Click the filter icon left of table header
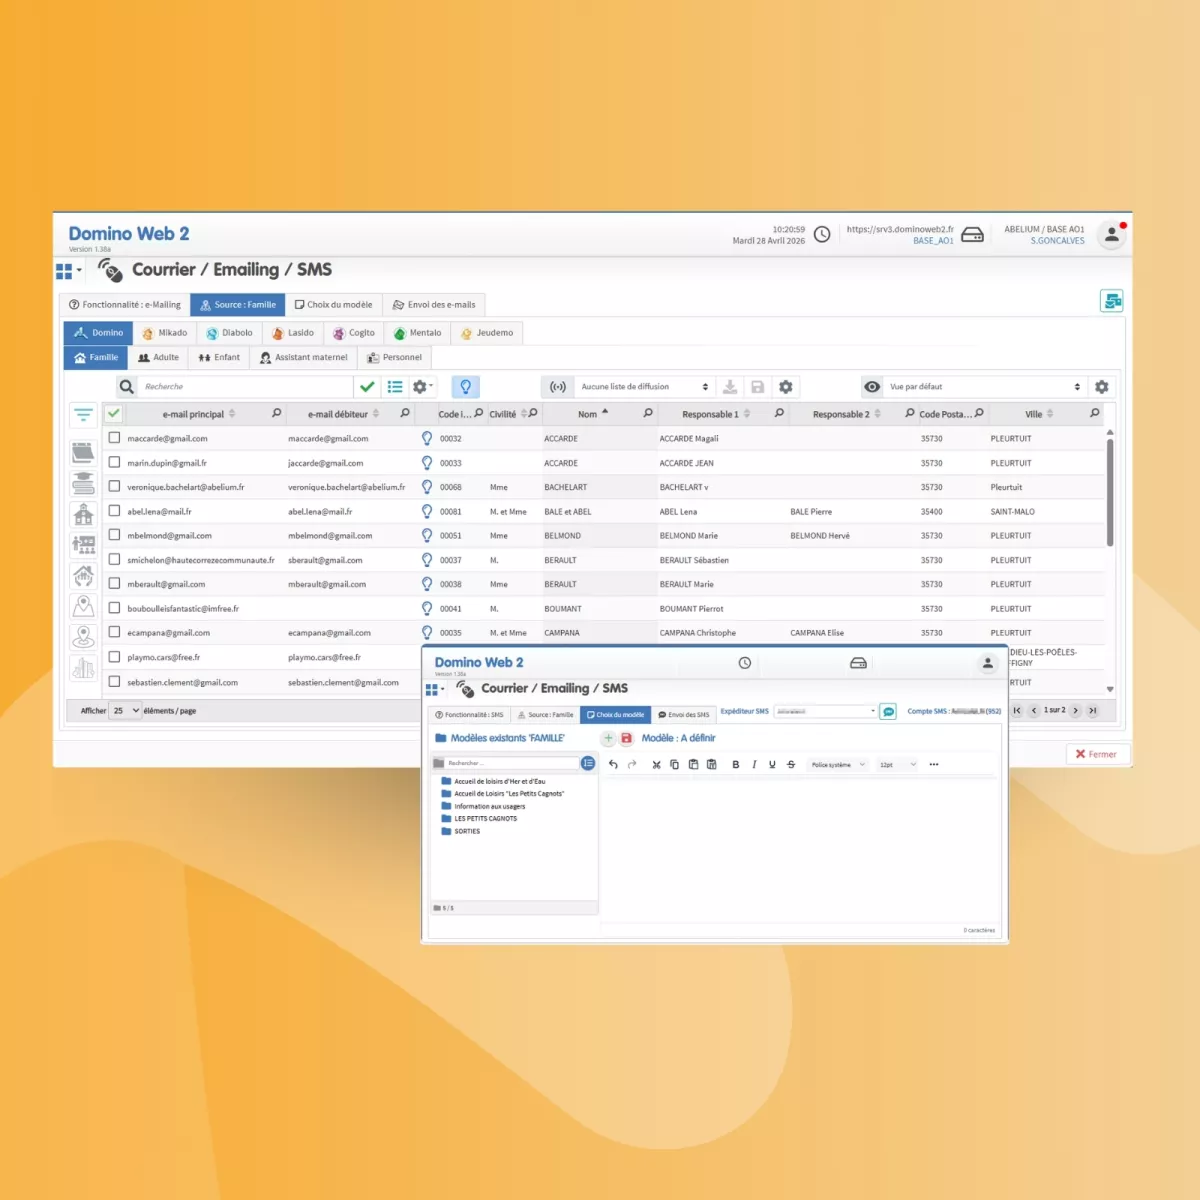 83,414
